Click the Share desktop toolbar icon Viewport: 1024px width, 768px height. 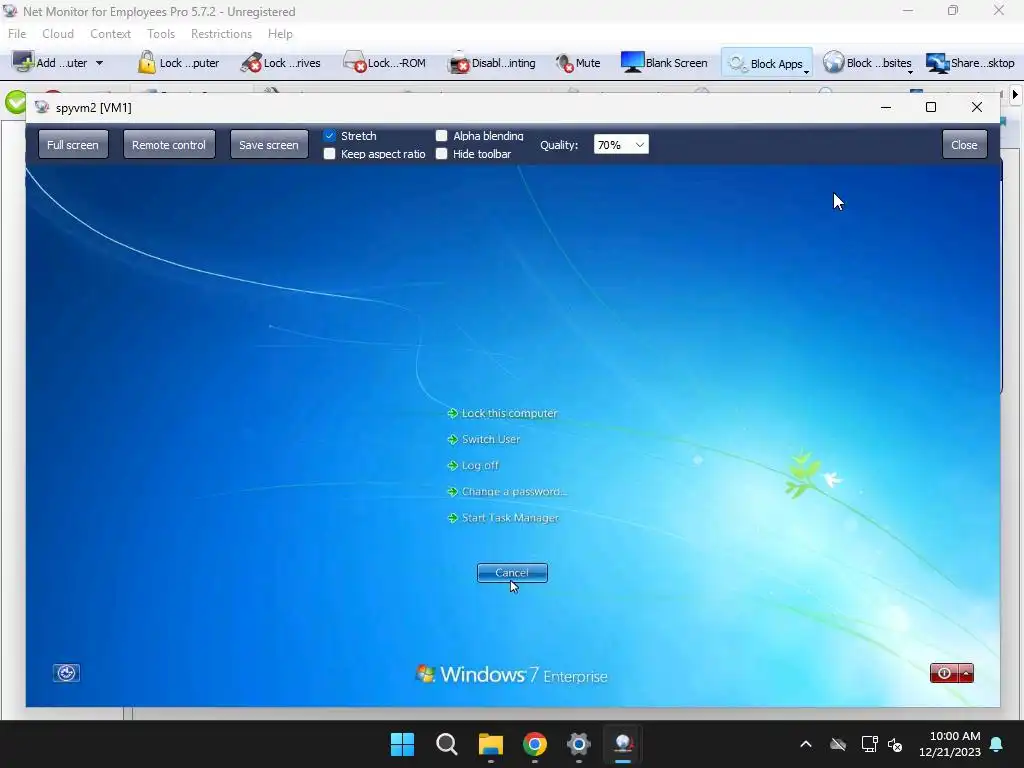click(x=937, y=63)
